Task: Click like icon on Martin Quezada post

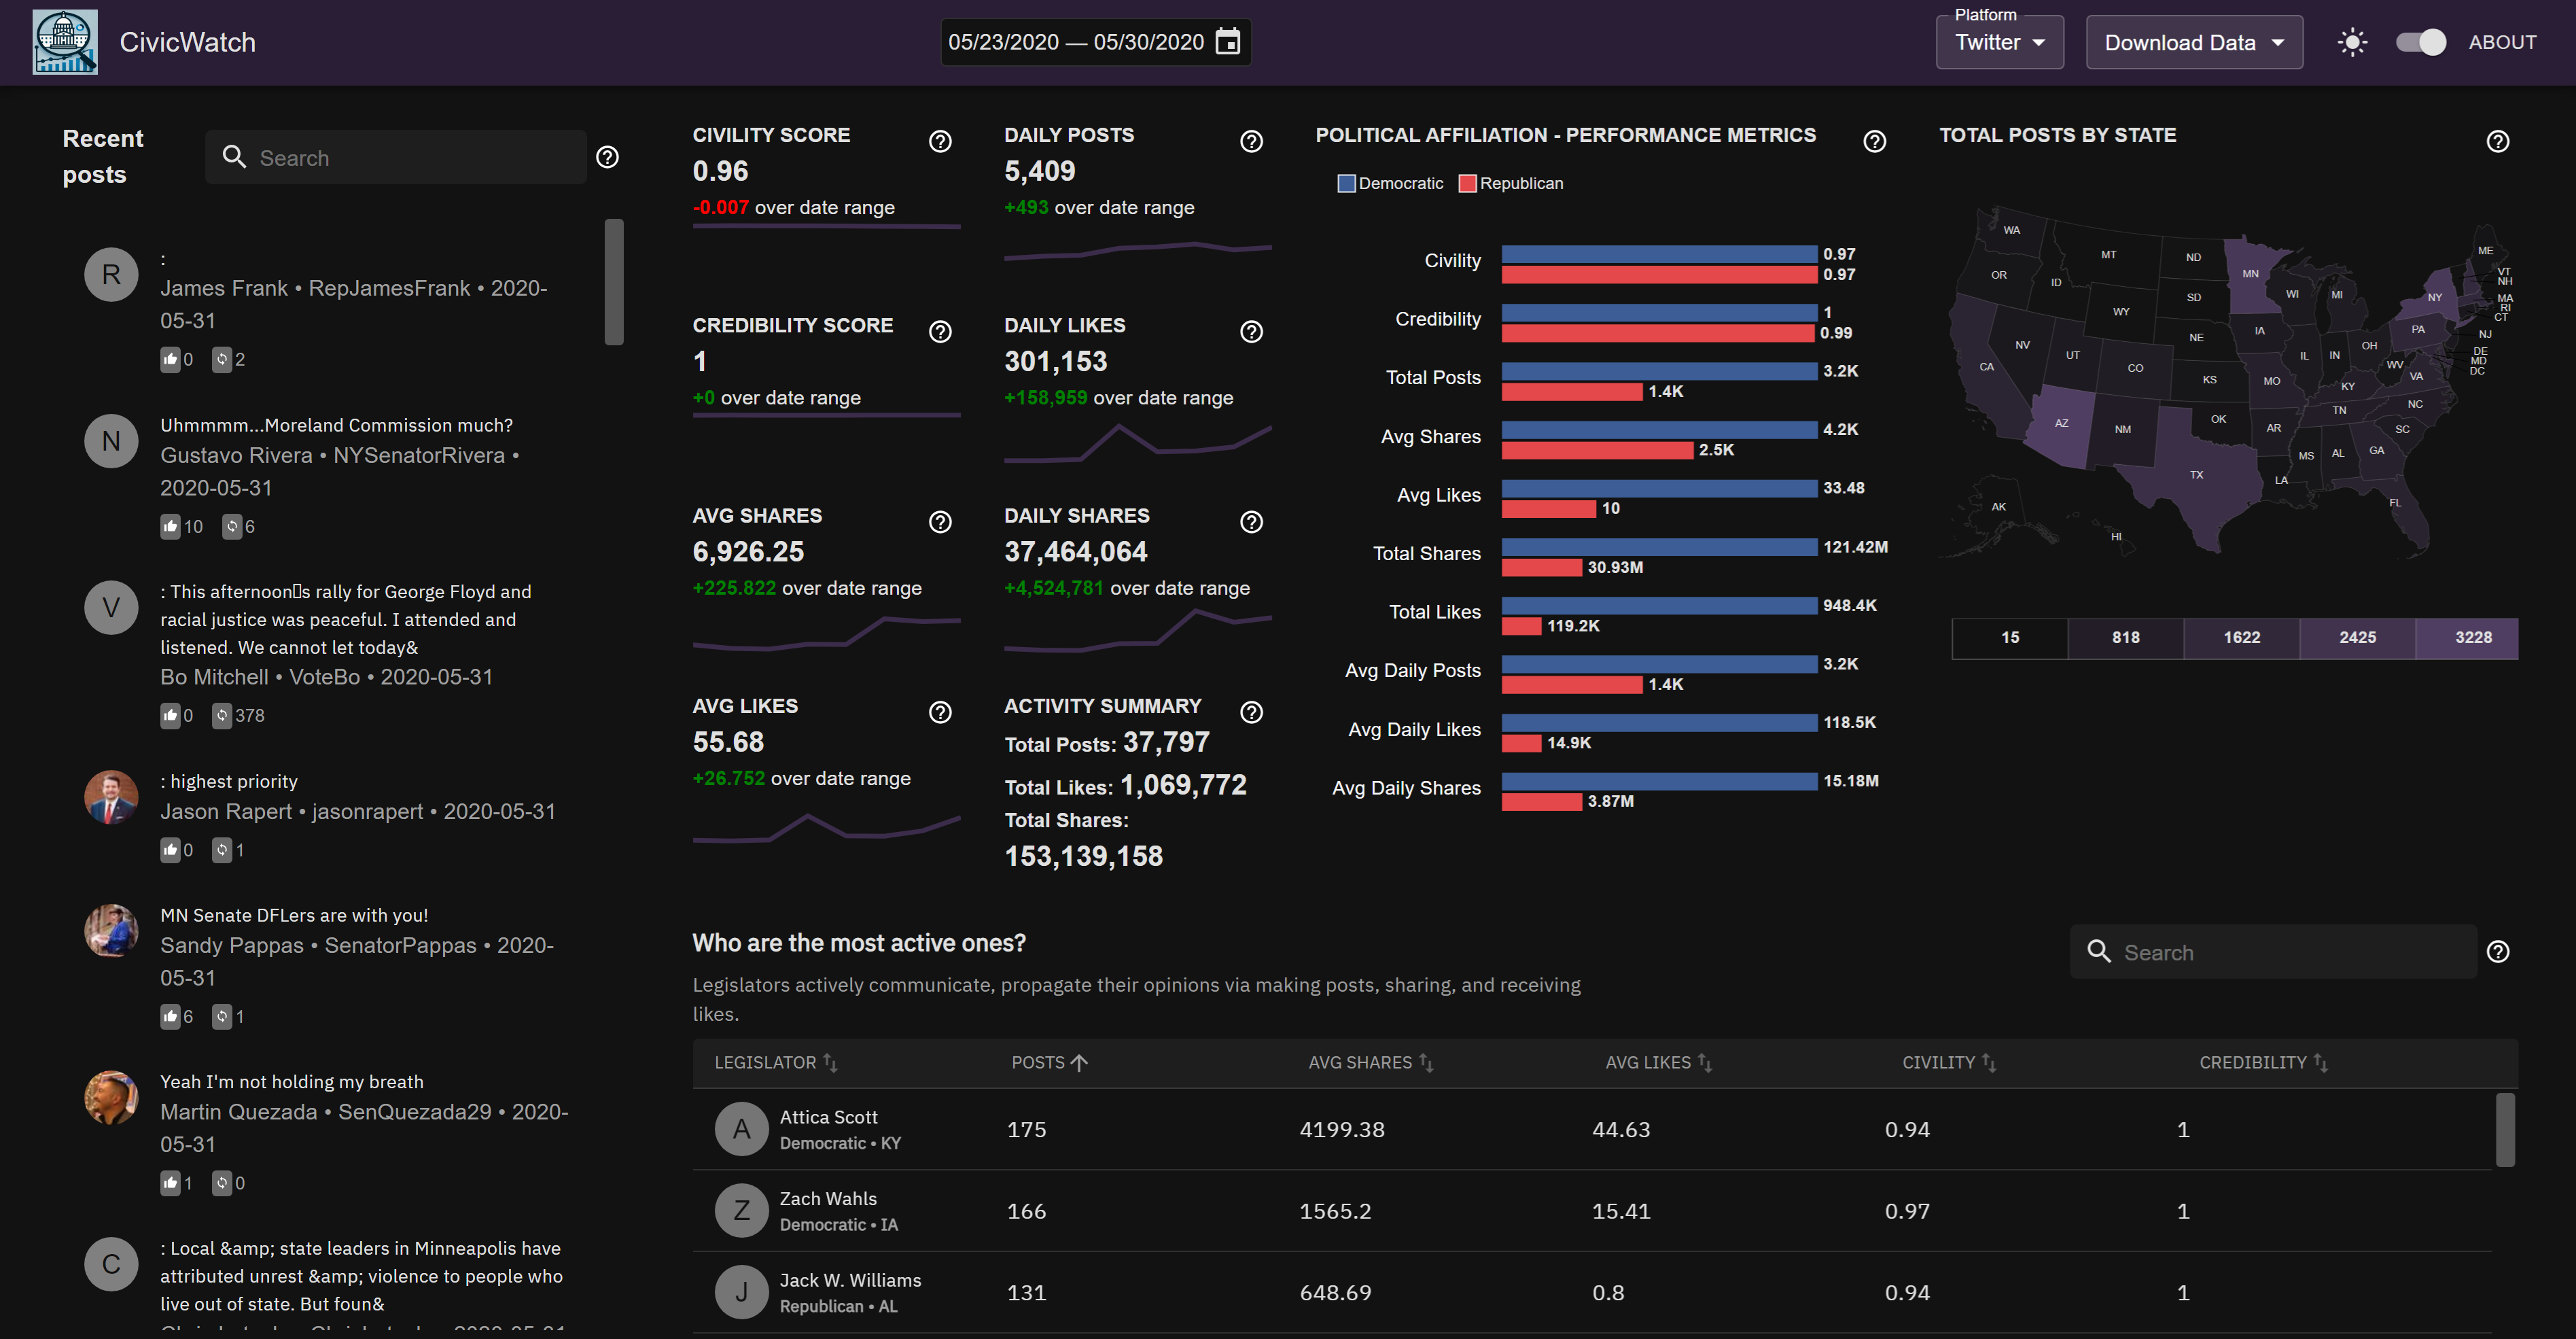Action: coord(170,1183)
